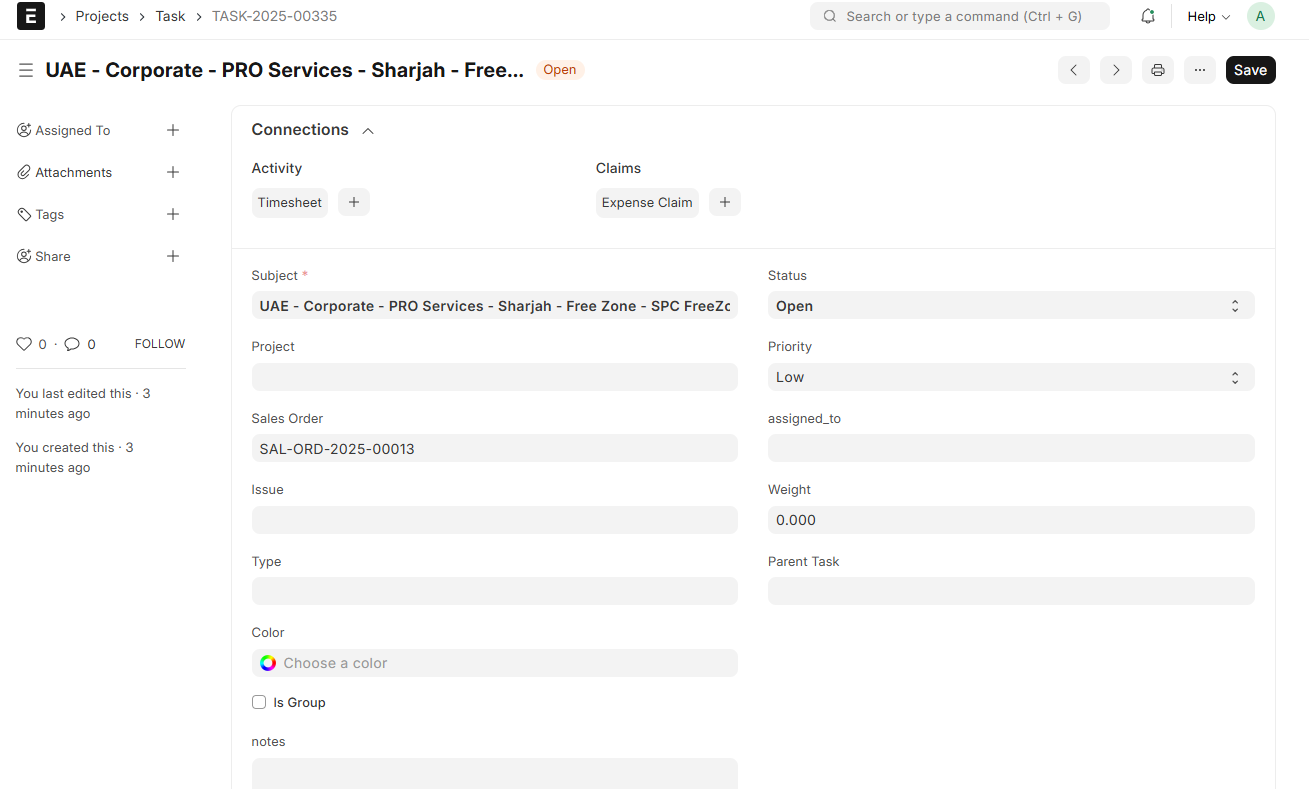This screenshot has height=789, width=1309.
Task: Follow this task document
Action: pos(160,344)
